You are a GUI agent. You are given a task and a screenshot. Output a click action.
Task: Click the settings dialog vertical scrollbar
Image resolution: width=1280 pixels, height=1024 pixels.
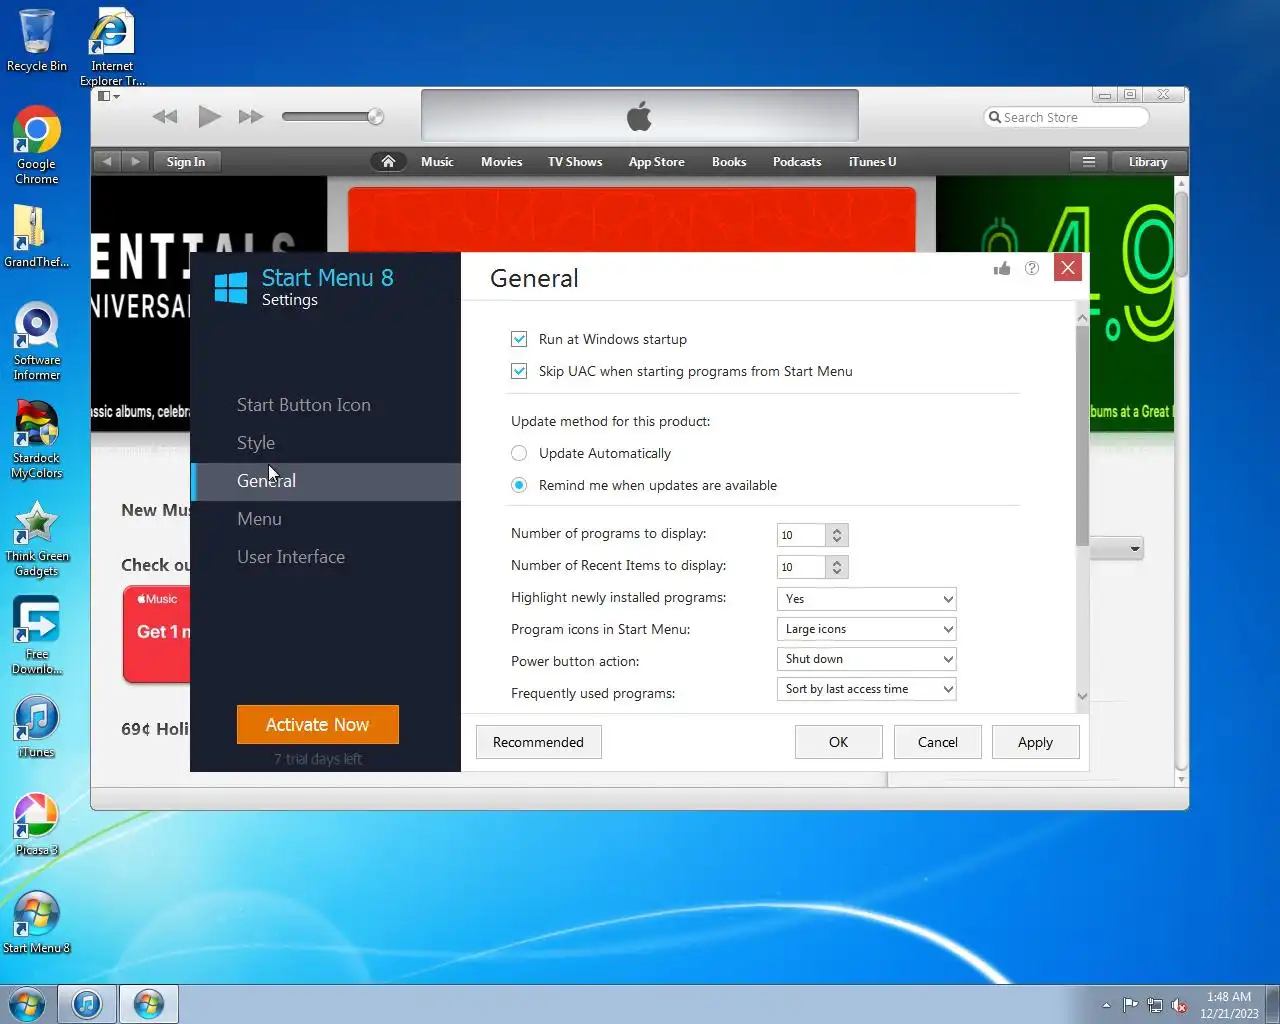point(1082,434)
